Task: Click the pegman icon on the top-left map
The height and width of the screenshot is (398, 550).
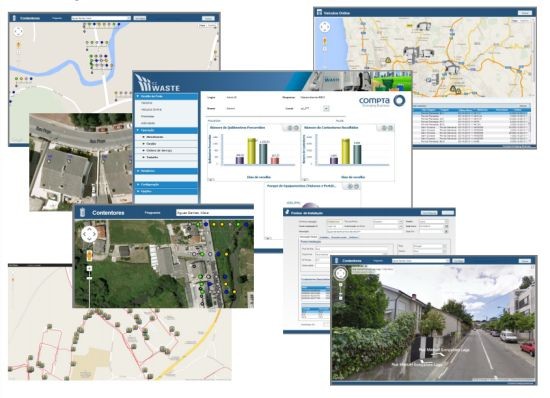Action: [x=18, y=45]
